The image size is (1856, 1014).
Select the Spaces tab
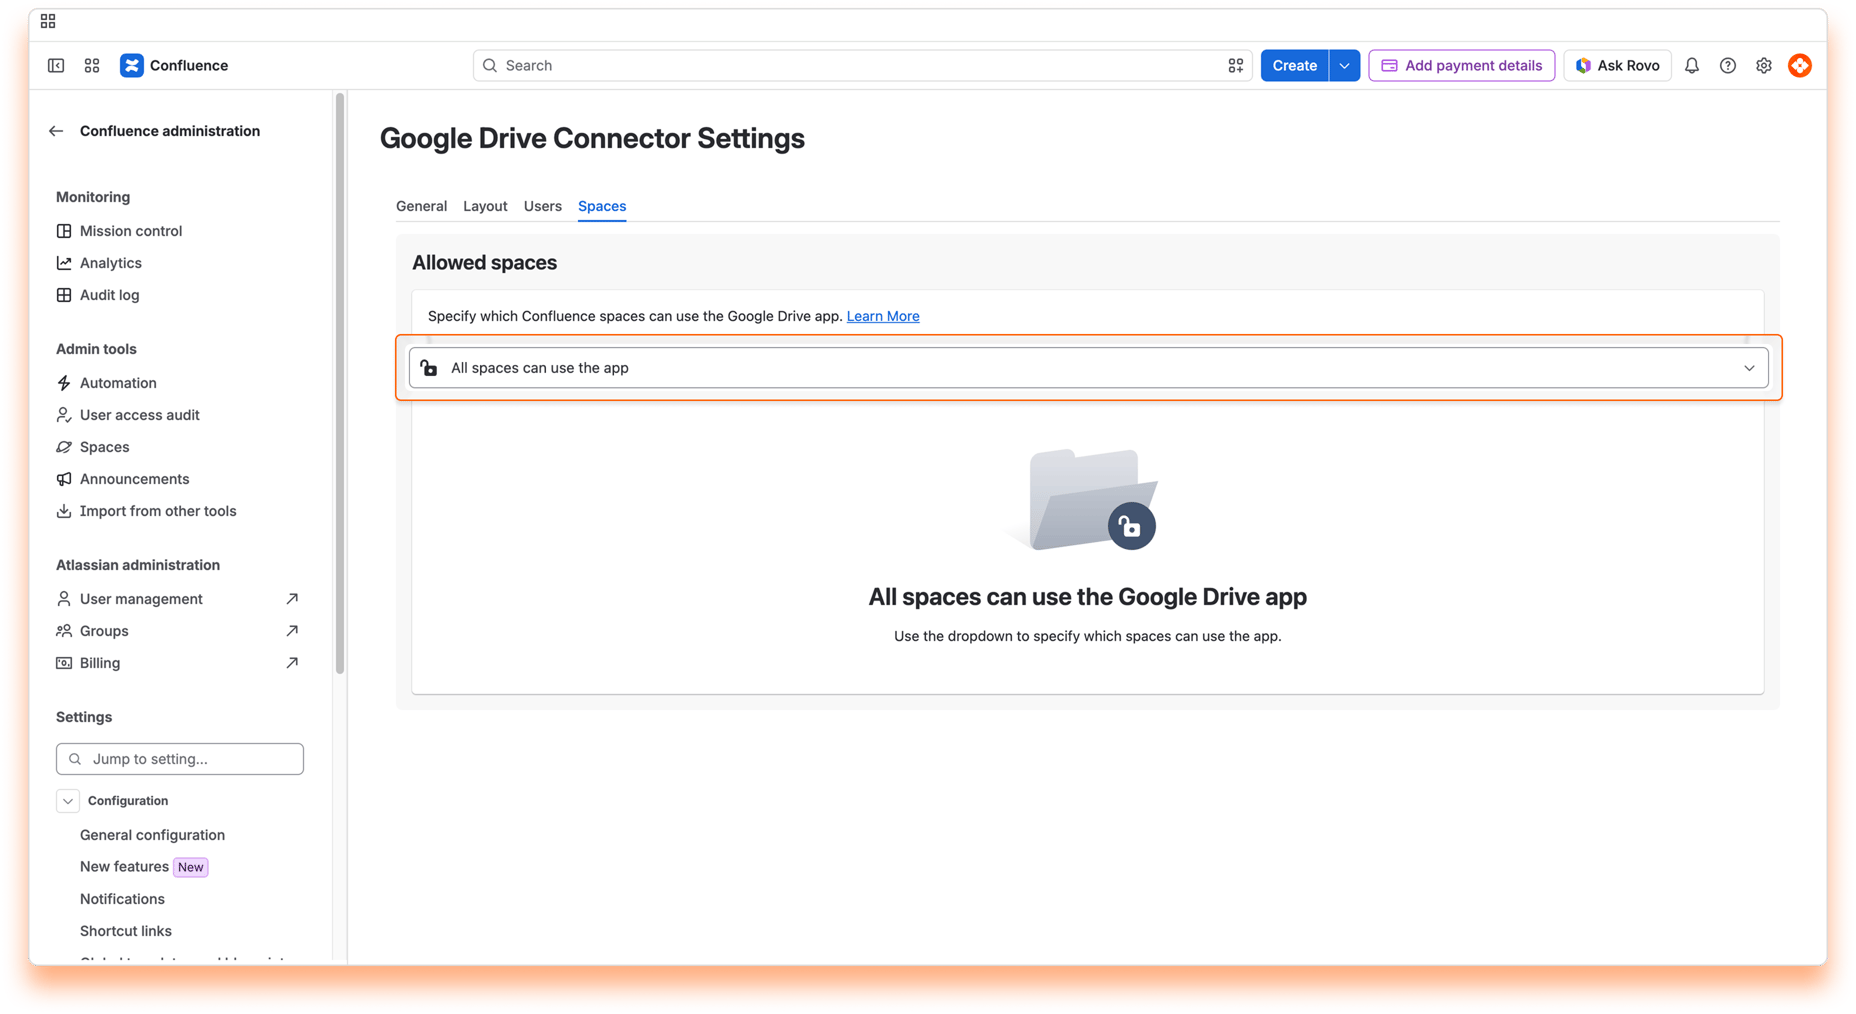click(602, 206)
